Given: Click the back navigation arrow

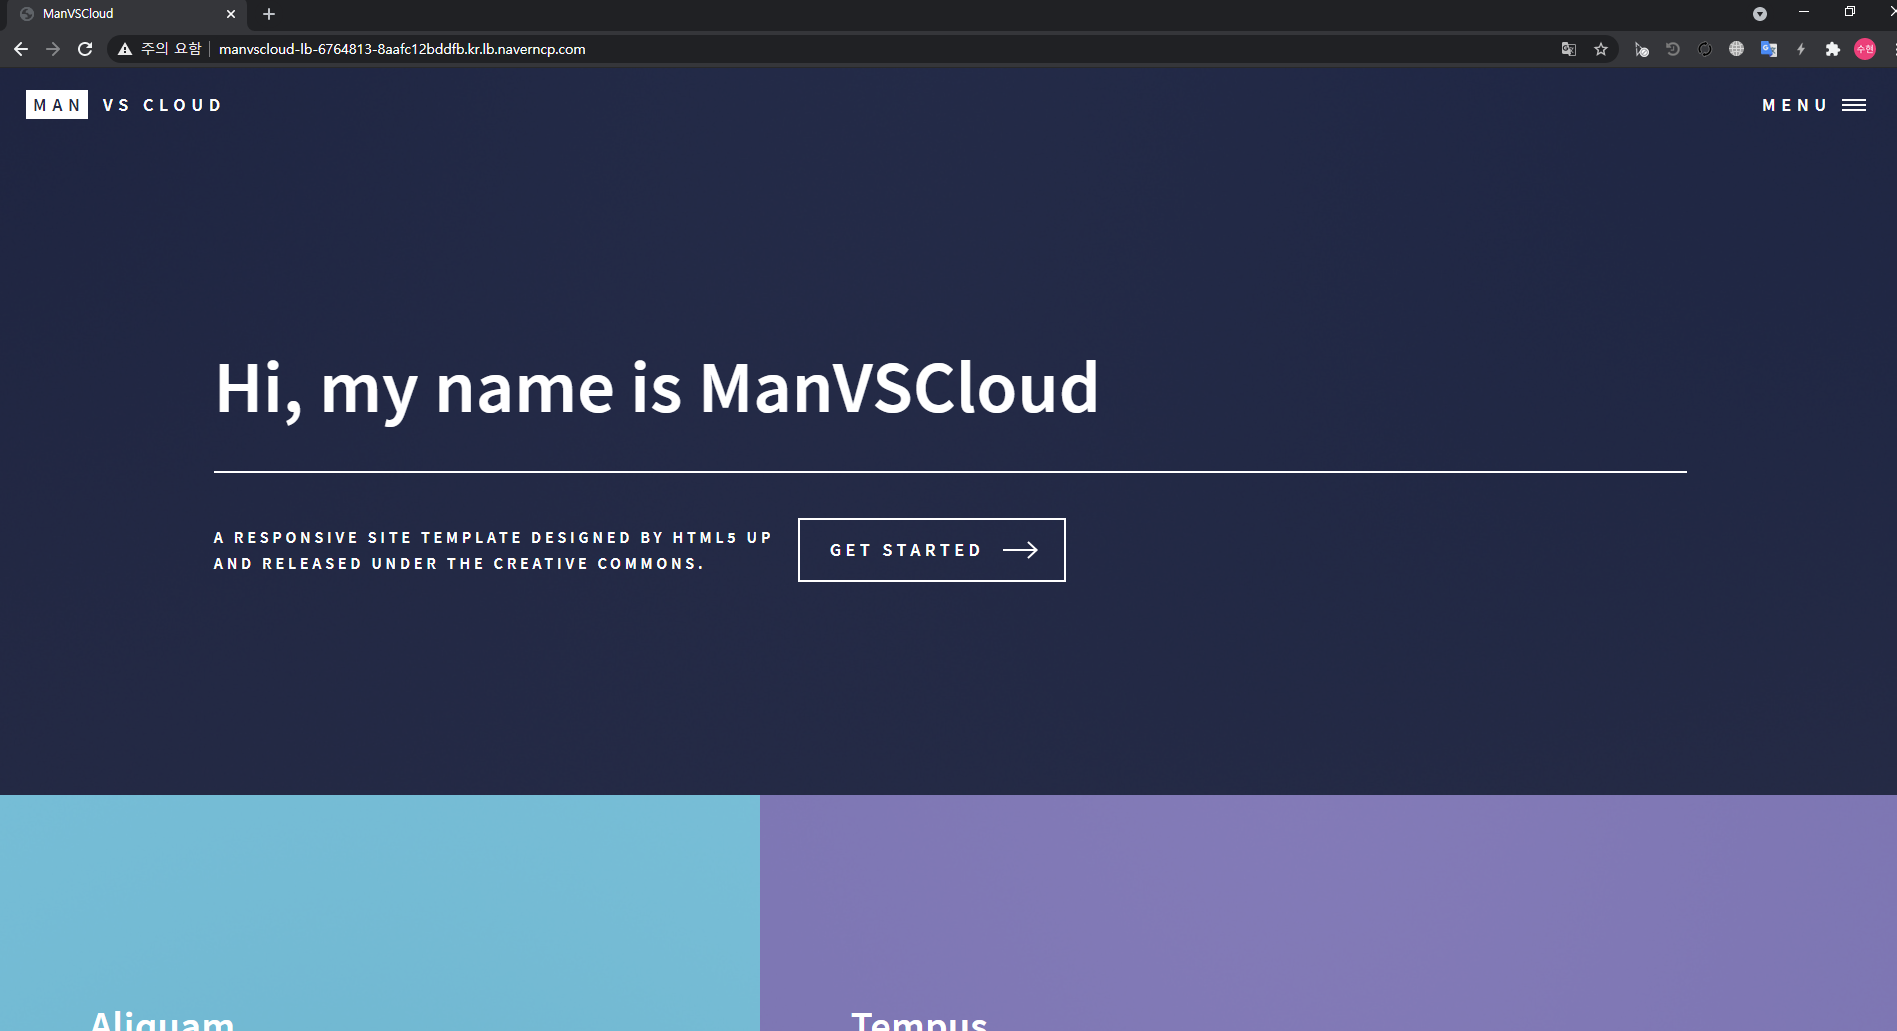Looking at the screenshot, I should [20, 48].
